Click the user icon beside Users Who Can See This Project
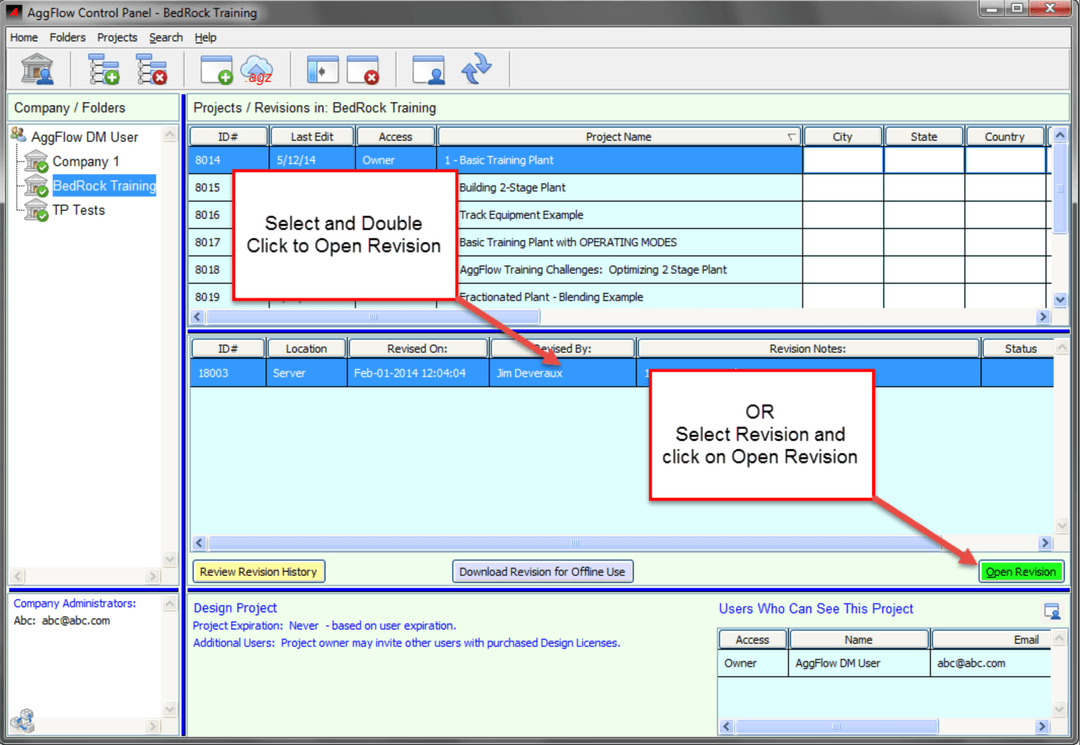This screenshot has width=1080, height=745. coord(1051,611)
